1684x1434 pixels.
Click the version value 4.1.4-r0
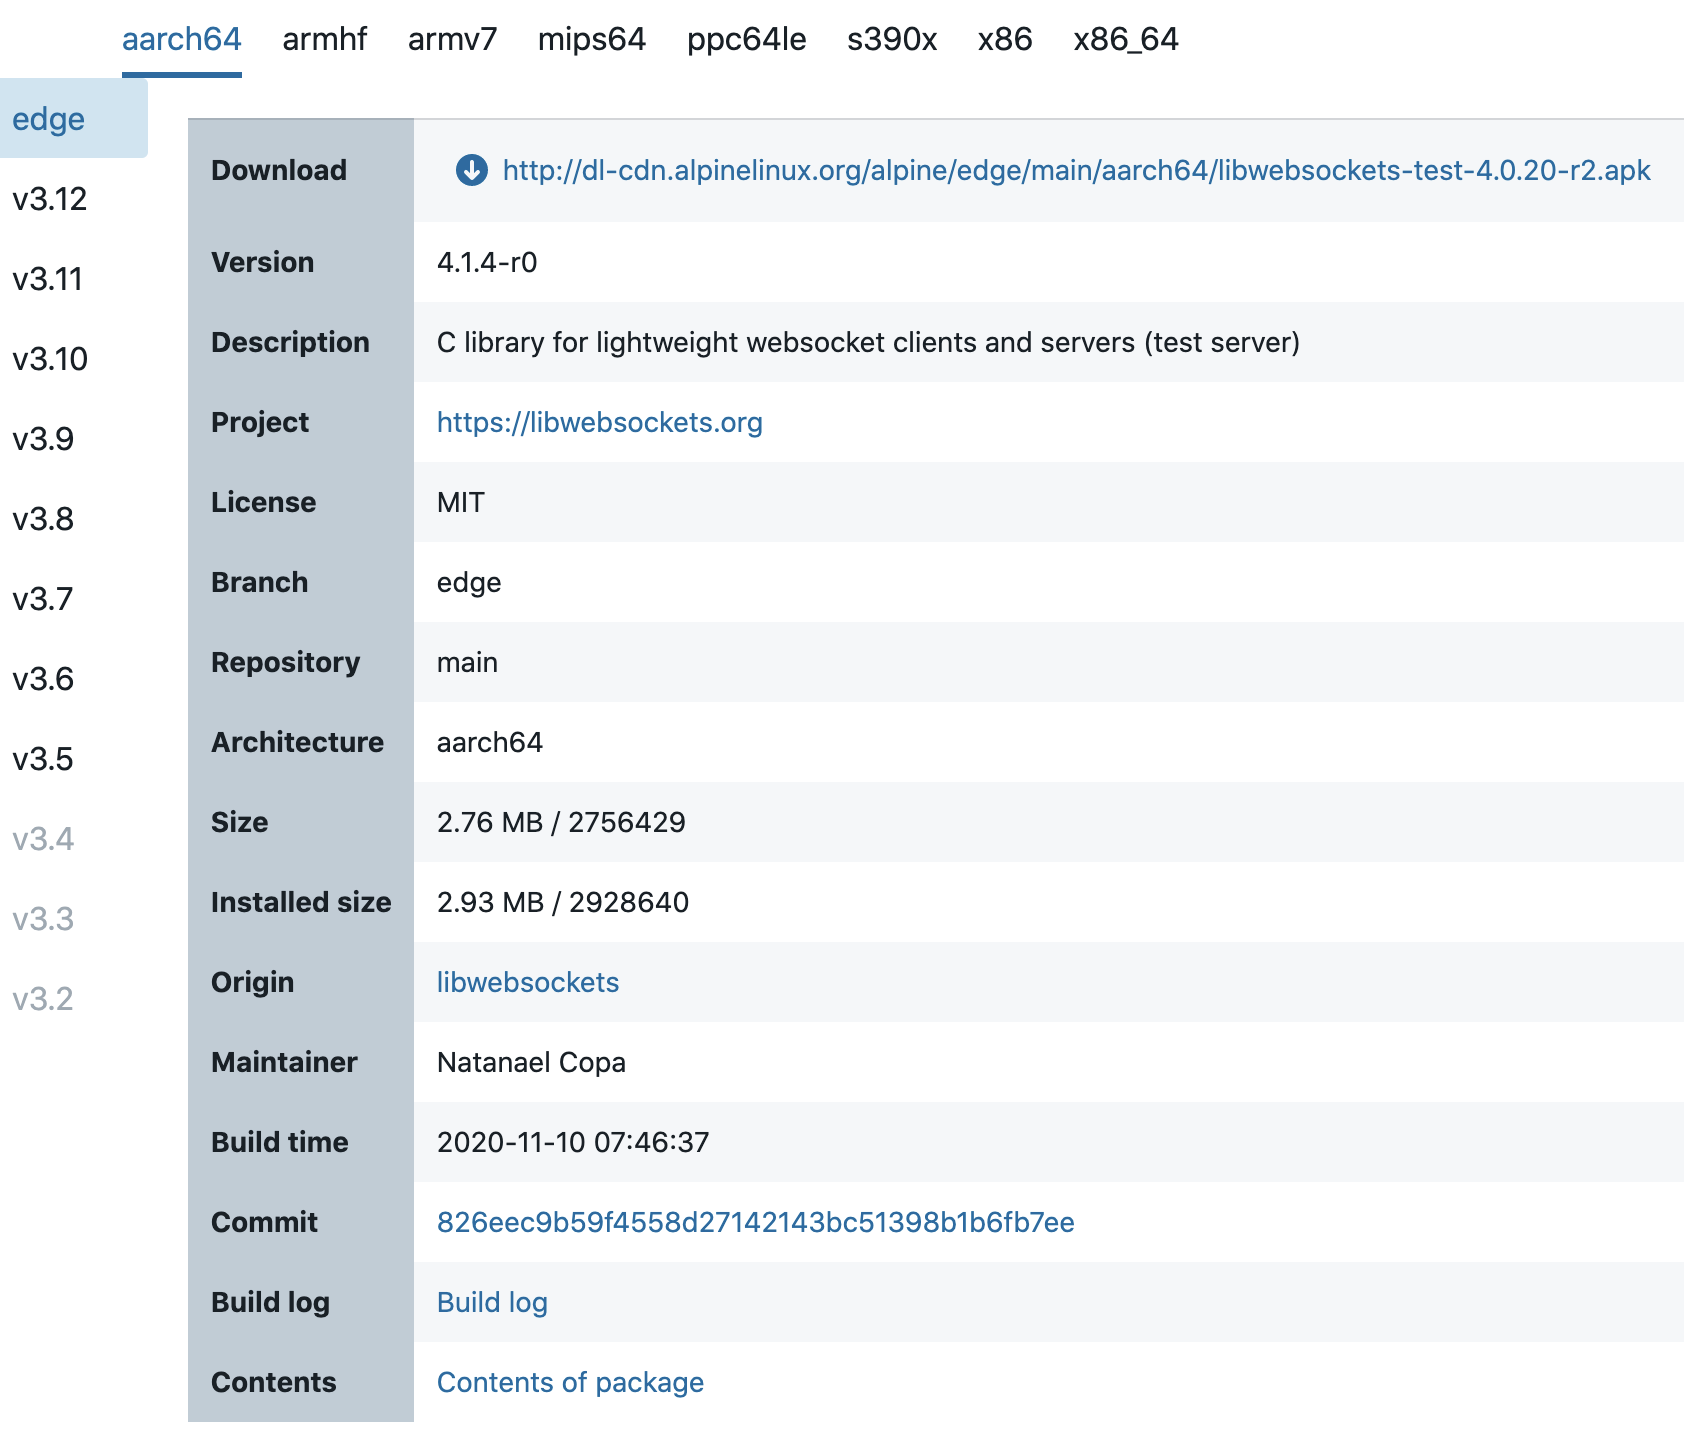[487, 262]
